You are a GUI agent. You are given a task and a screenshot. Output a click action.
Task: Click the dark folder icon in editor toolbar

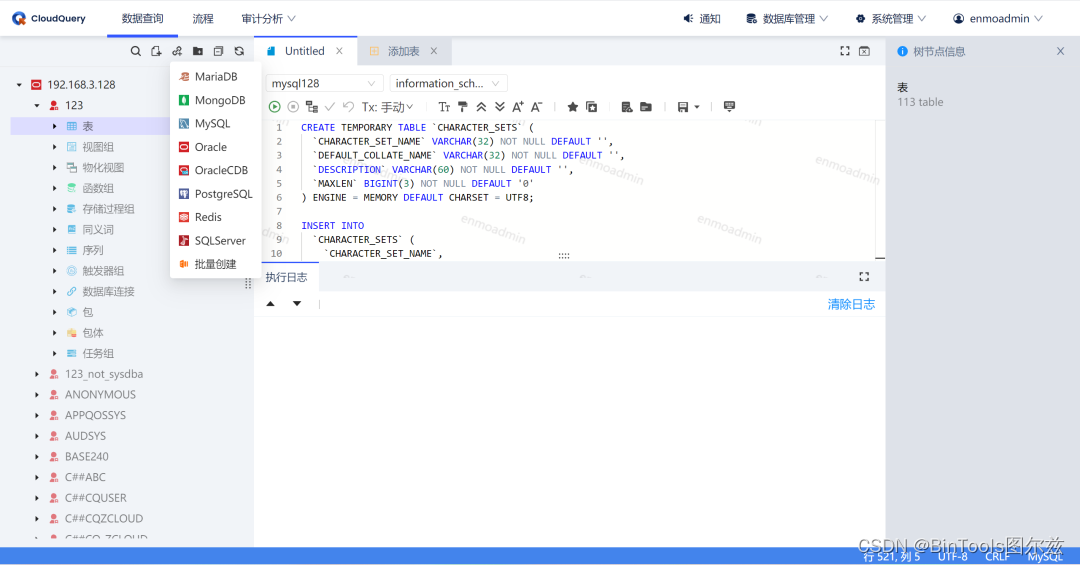click(646, 107)
